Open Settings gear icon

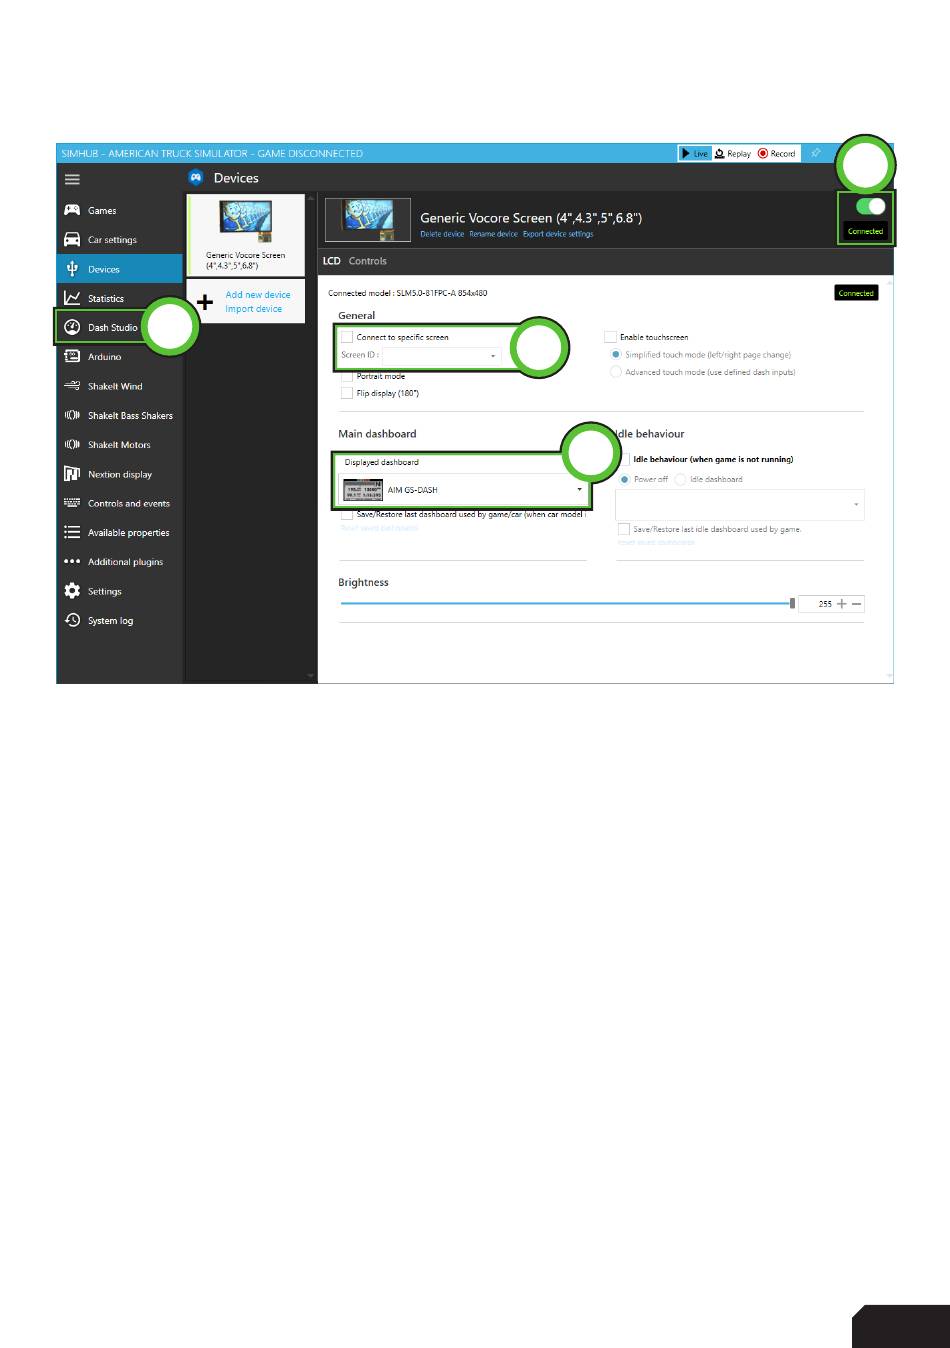point(72,591)
